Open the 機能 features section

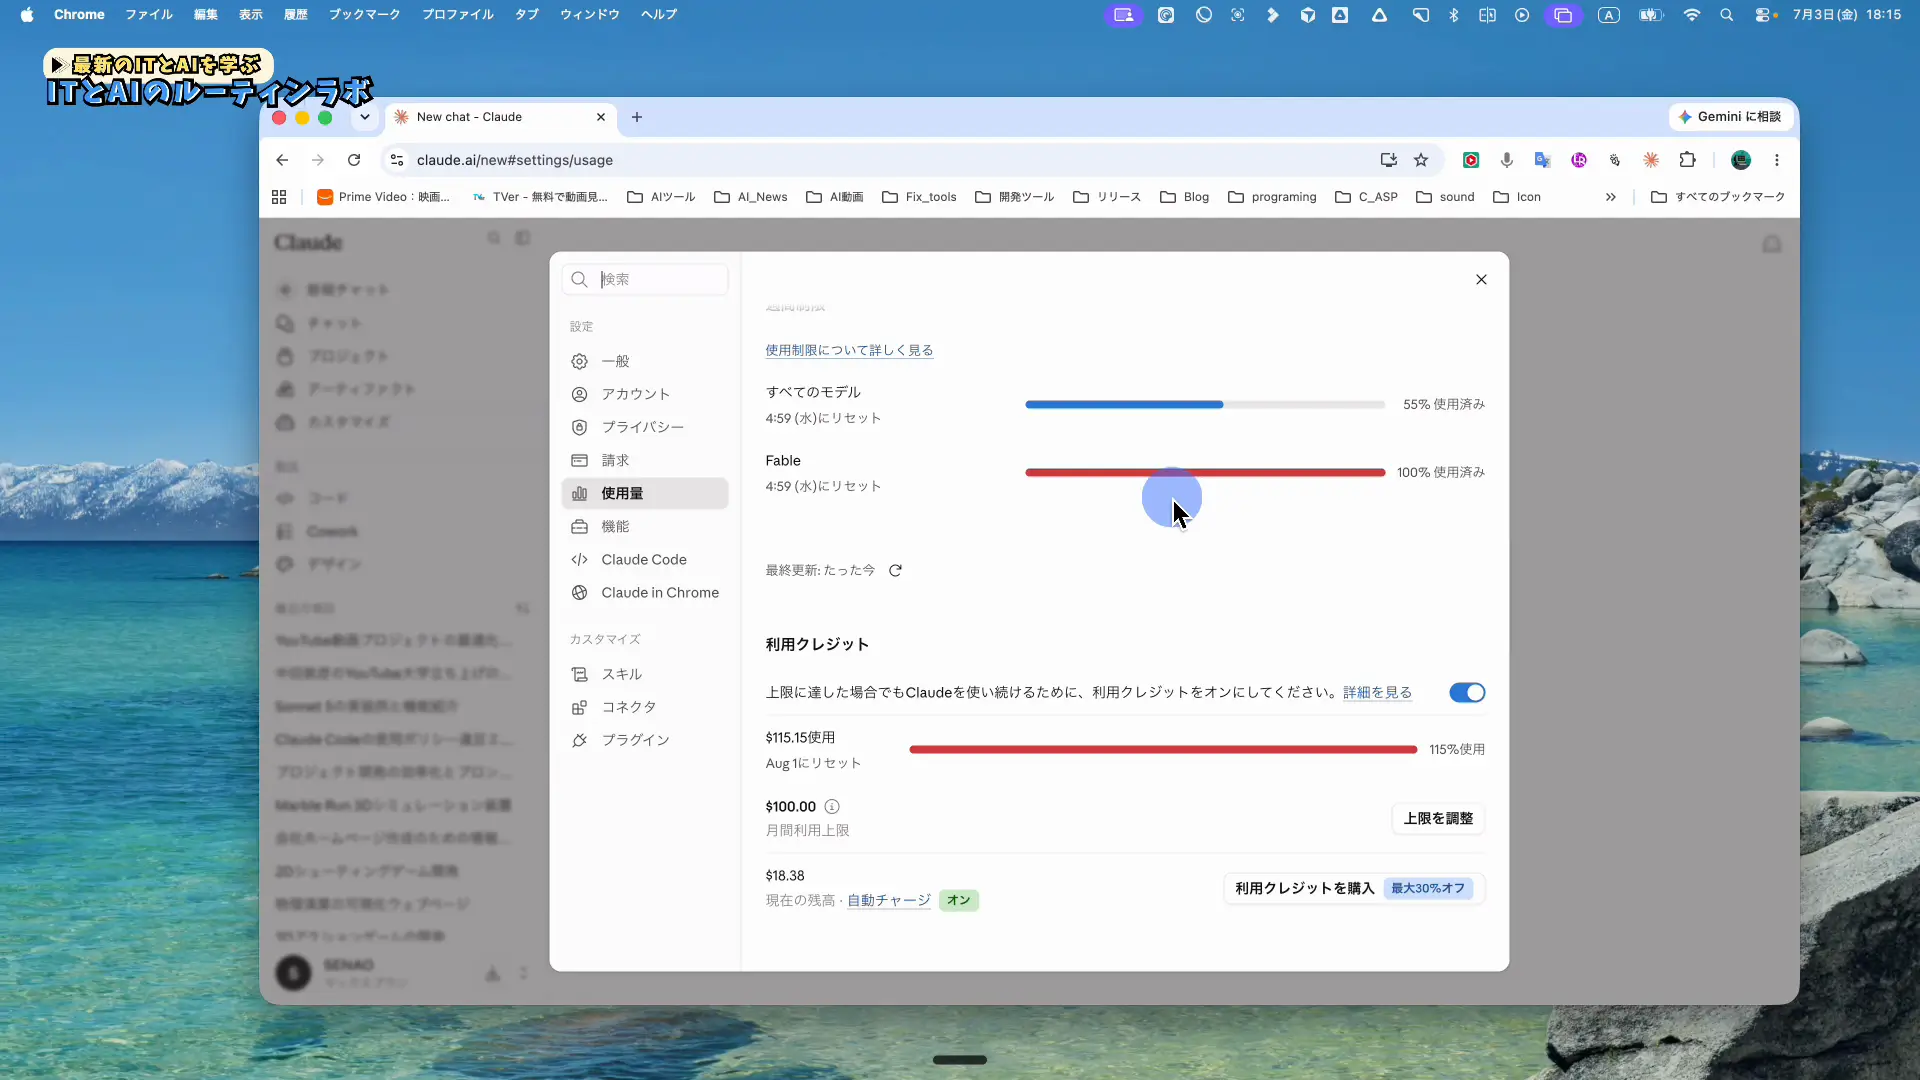(x=645, y=526)
